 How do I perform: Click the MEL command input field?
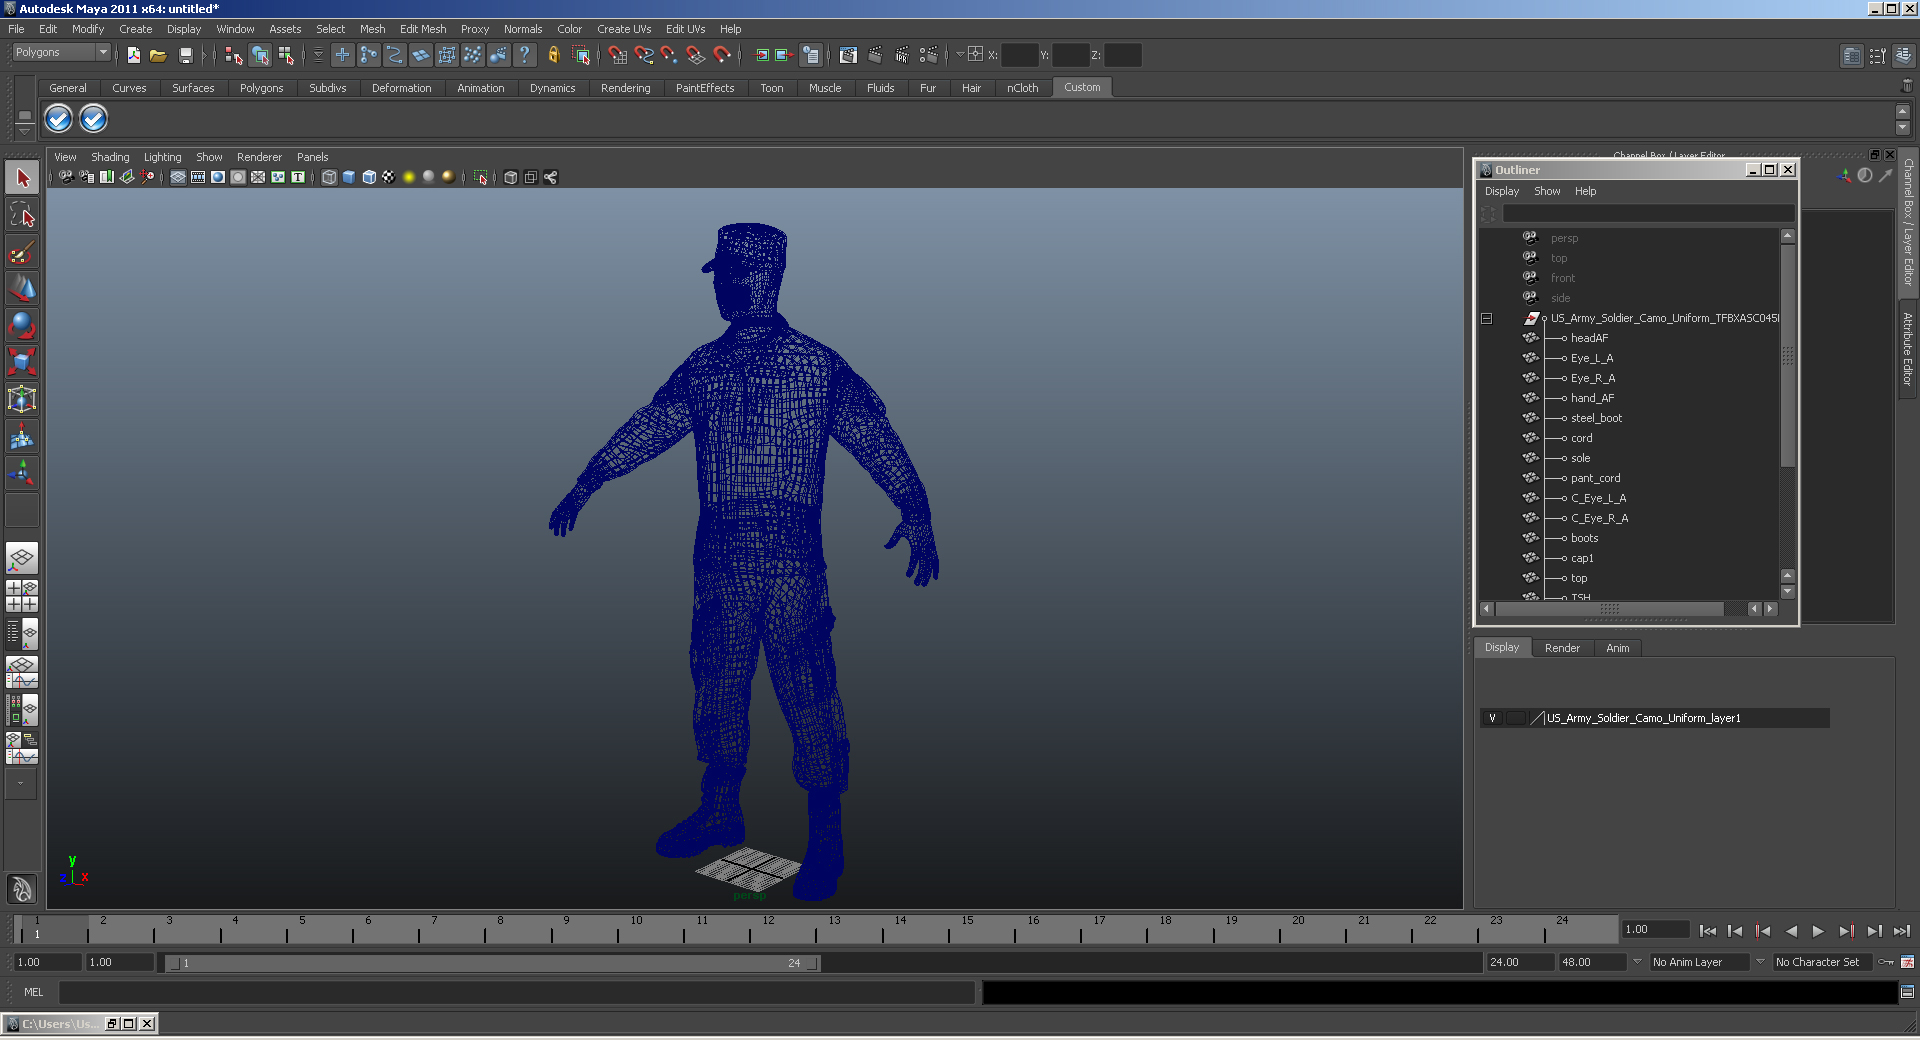[516, 992]
